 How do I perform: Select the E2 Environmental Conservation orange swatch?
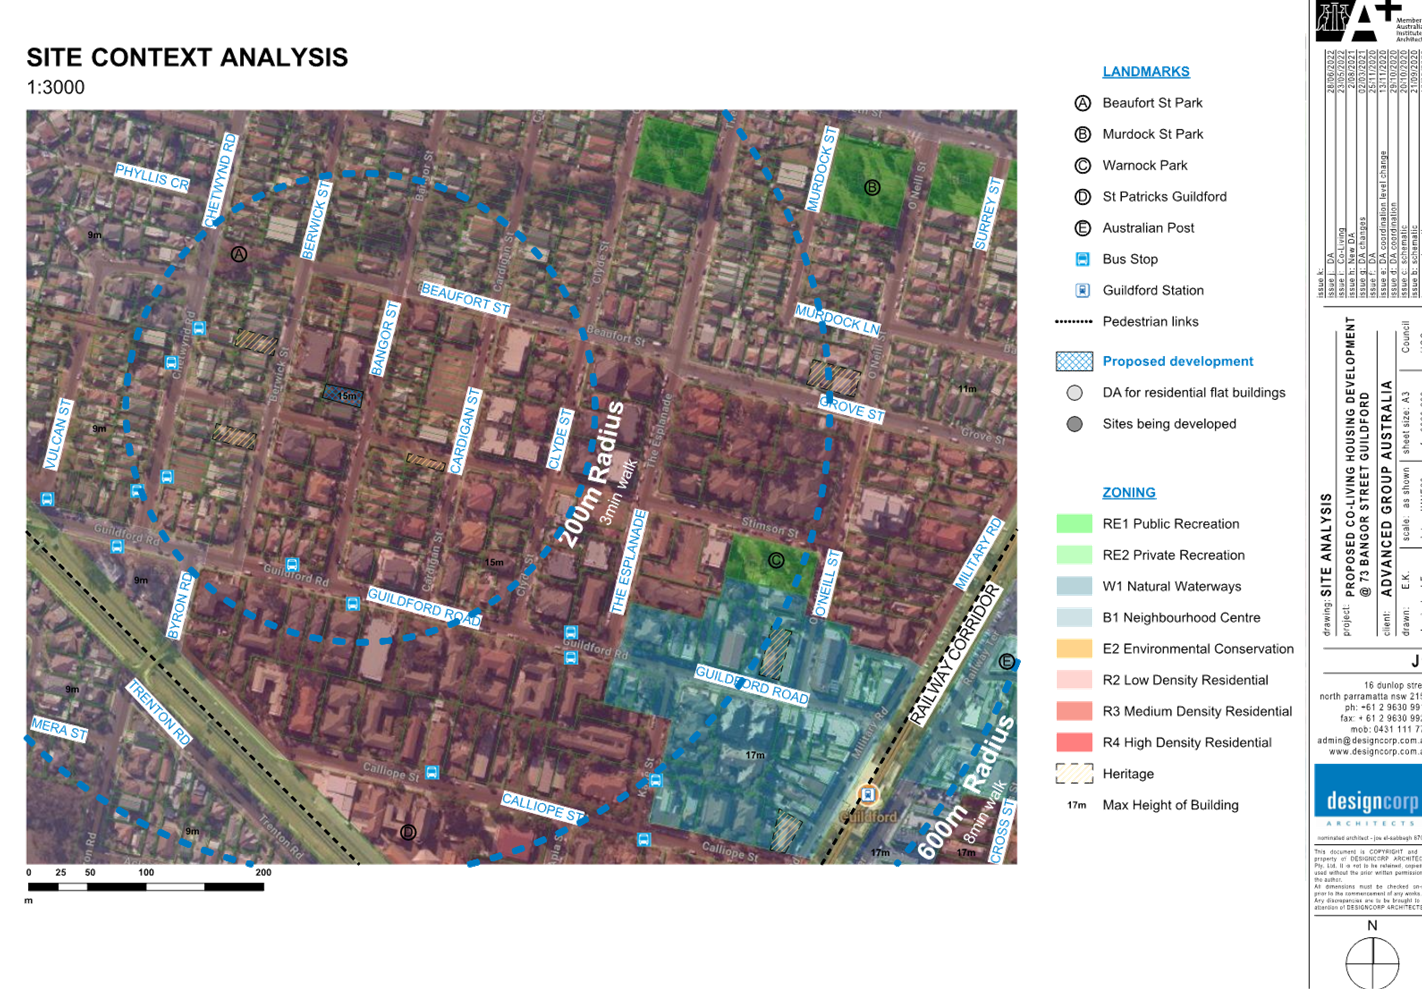1074,648
